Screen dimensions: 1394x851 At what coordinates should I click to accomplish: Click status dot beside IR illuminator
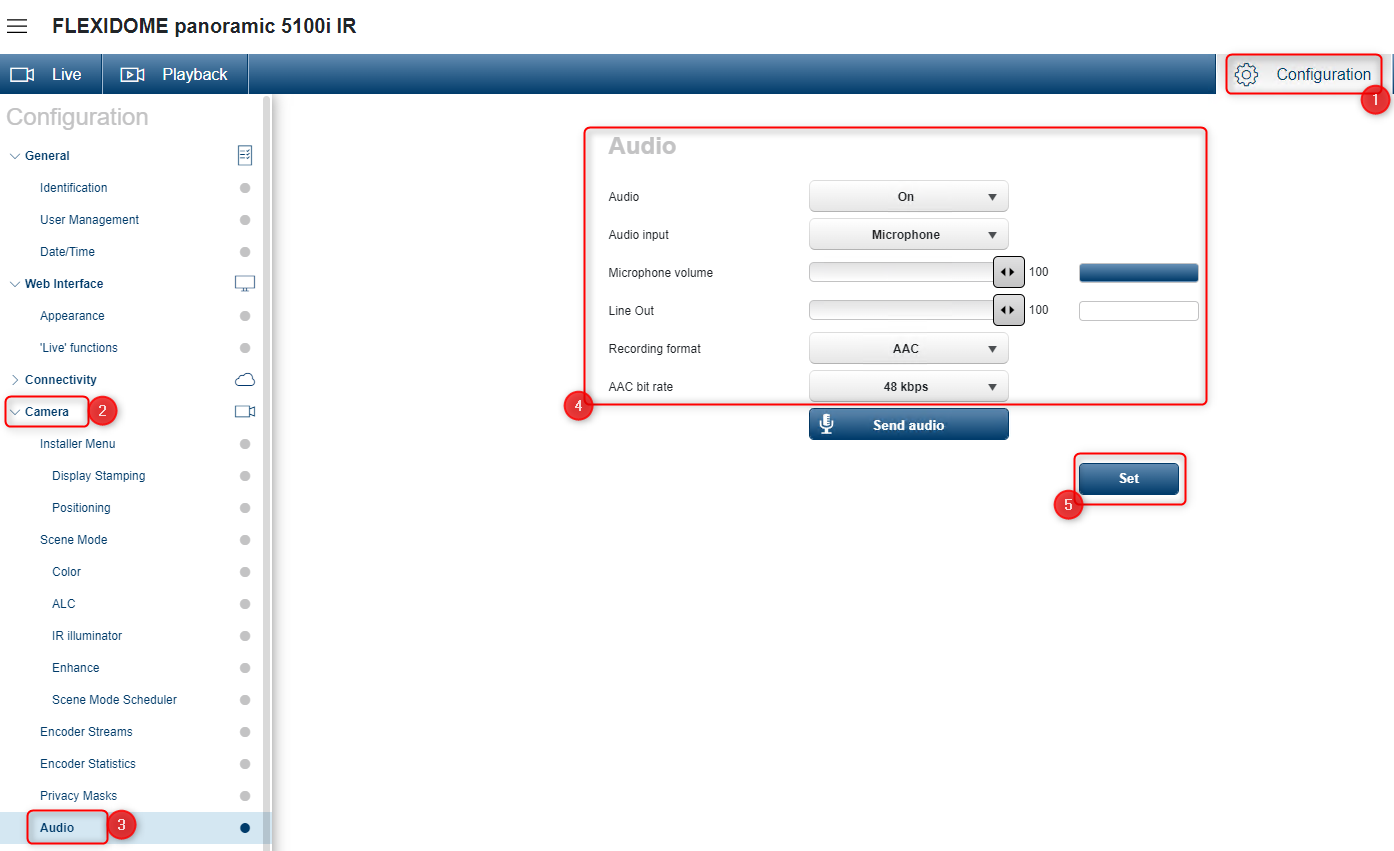point(245,635)
